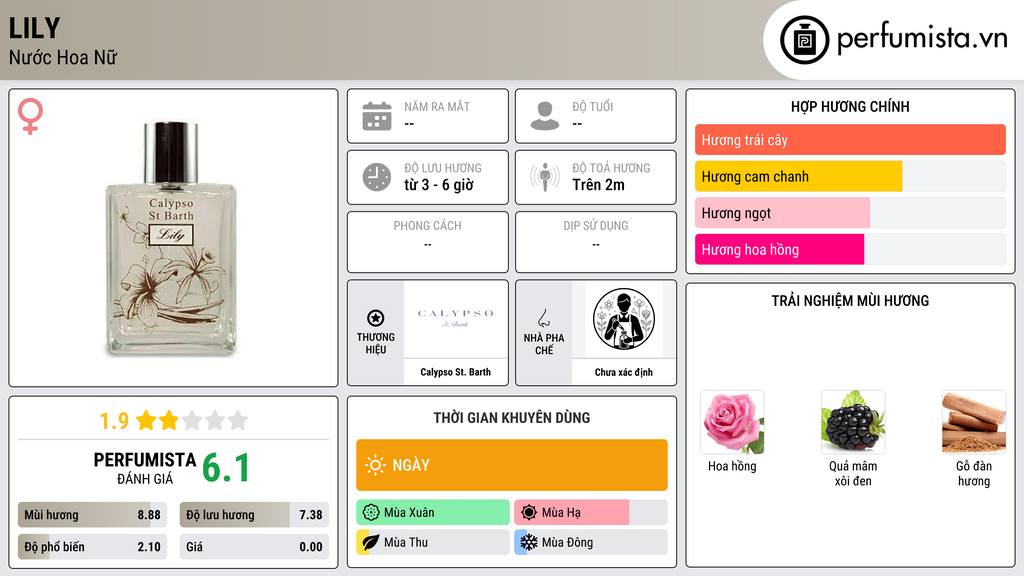Click the pink female gender symbol
Screen dimensions: 1024x576
click(x=30, y=116)
